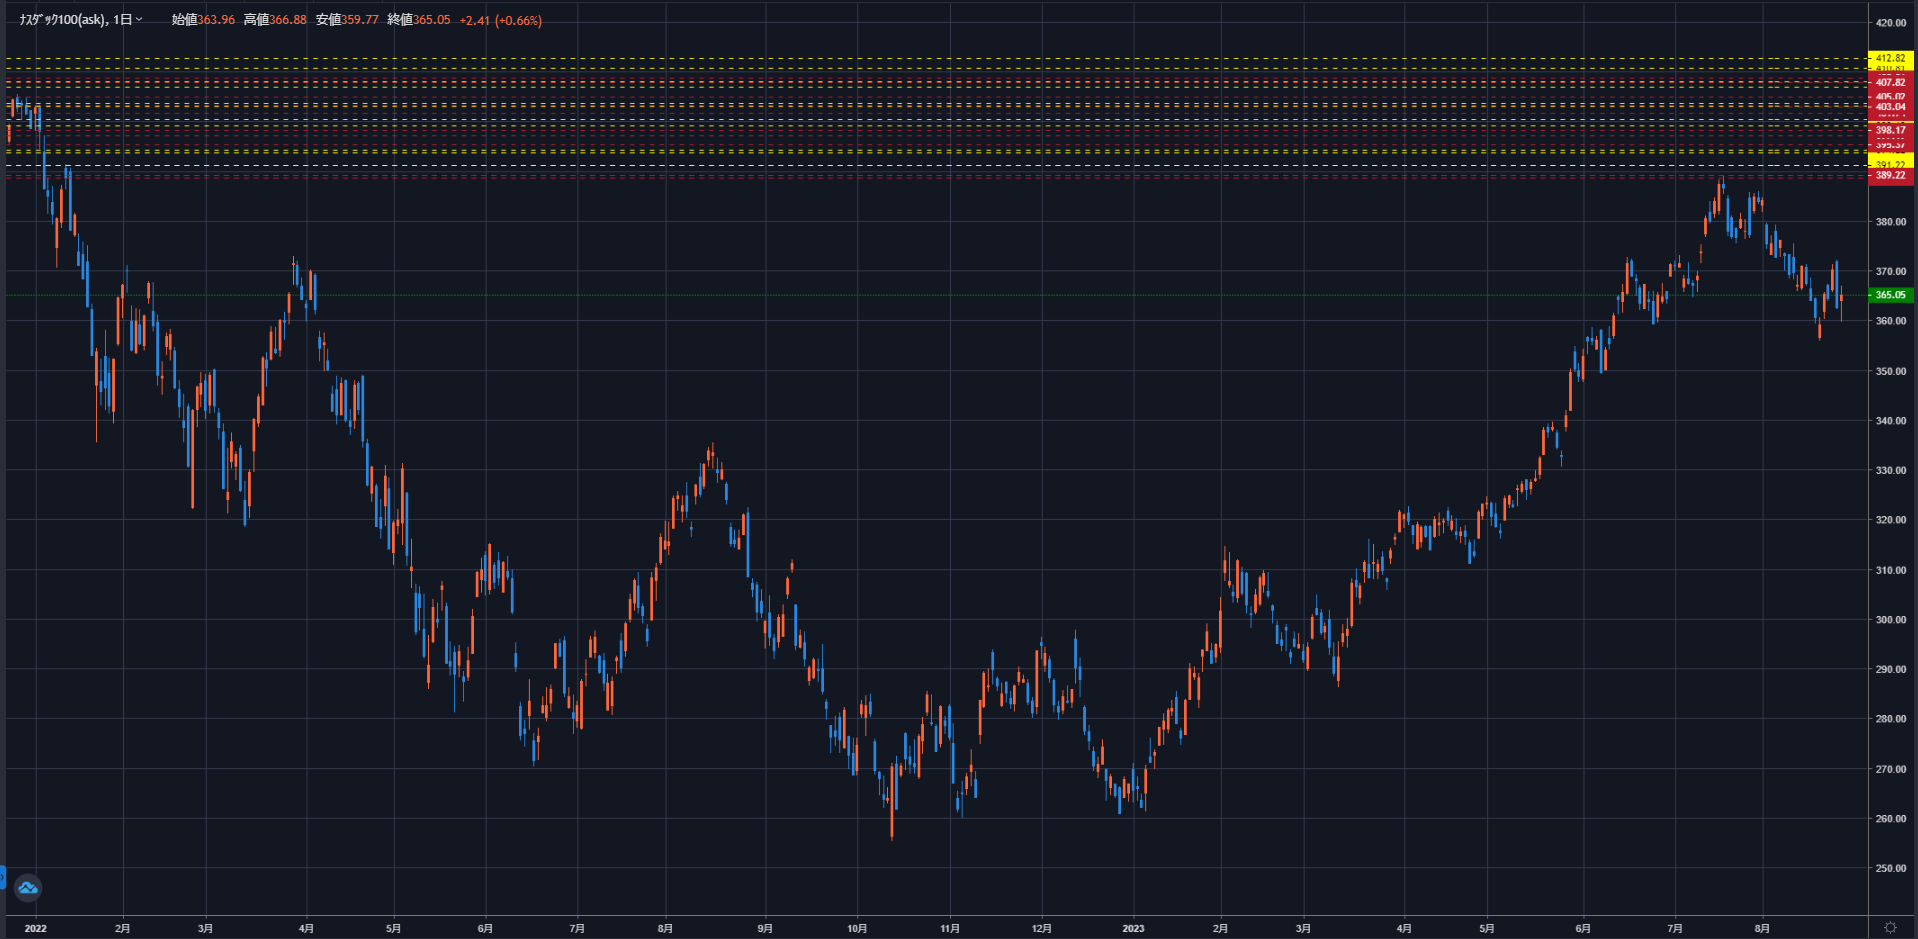Click the 2023 year label on time axis

(x=1133, y=929)
